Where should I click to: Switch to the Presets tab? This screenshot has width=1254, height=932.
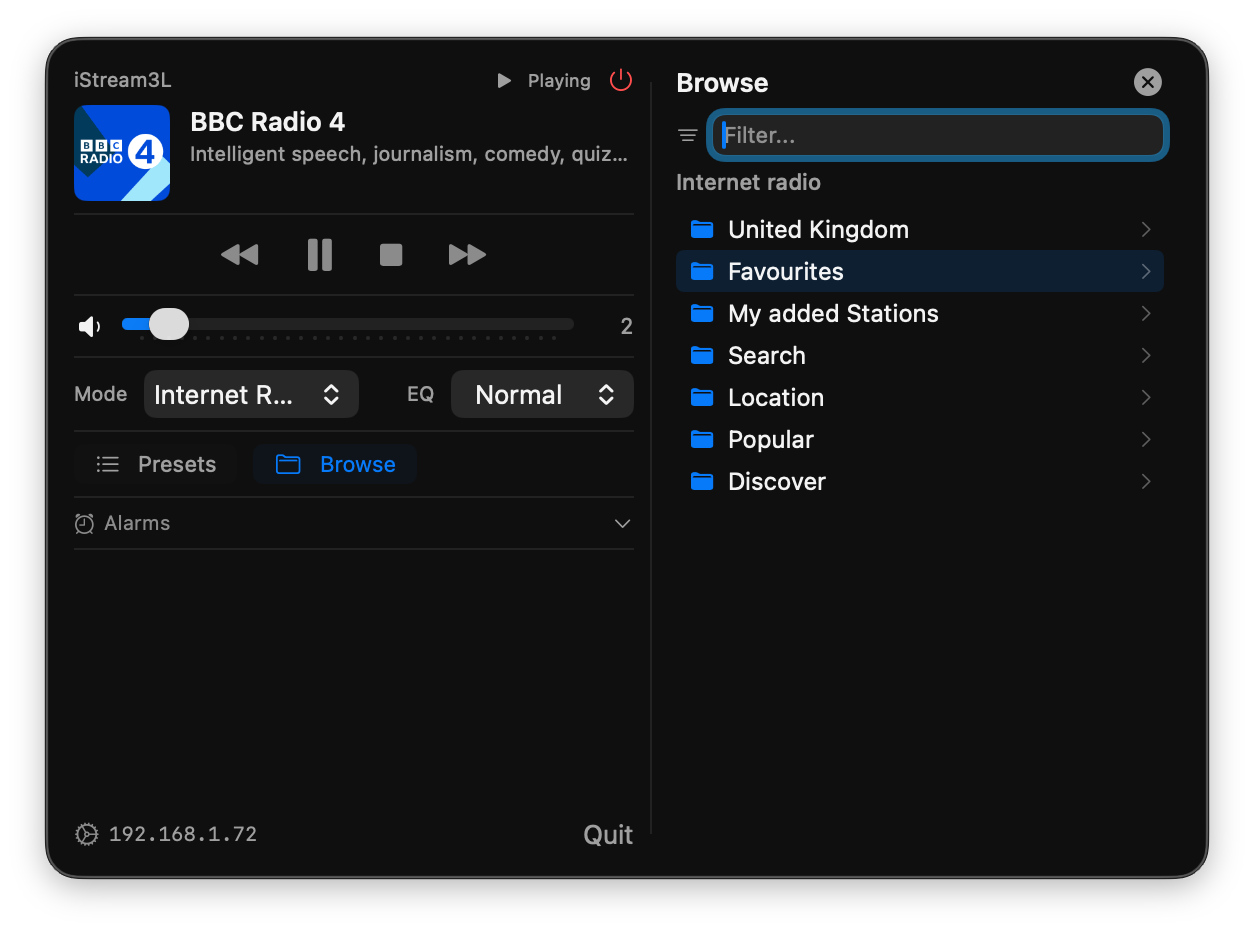click(x=156, y=464)
